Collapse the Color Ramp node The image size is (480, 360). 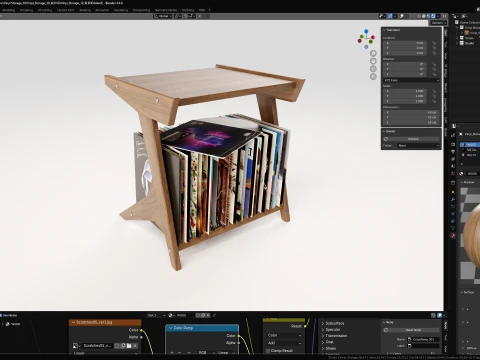pyautogui.click(x=170, y=328)
